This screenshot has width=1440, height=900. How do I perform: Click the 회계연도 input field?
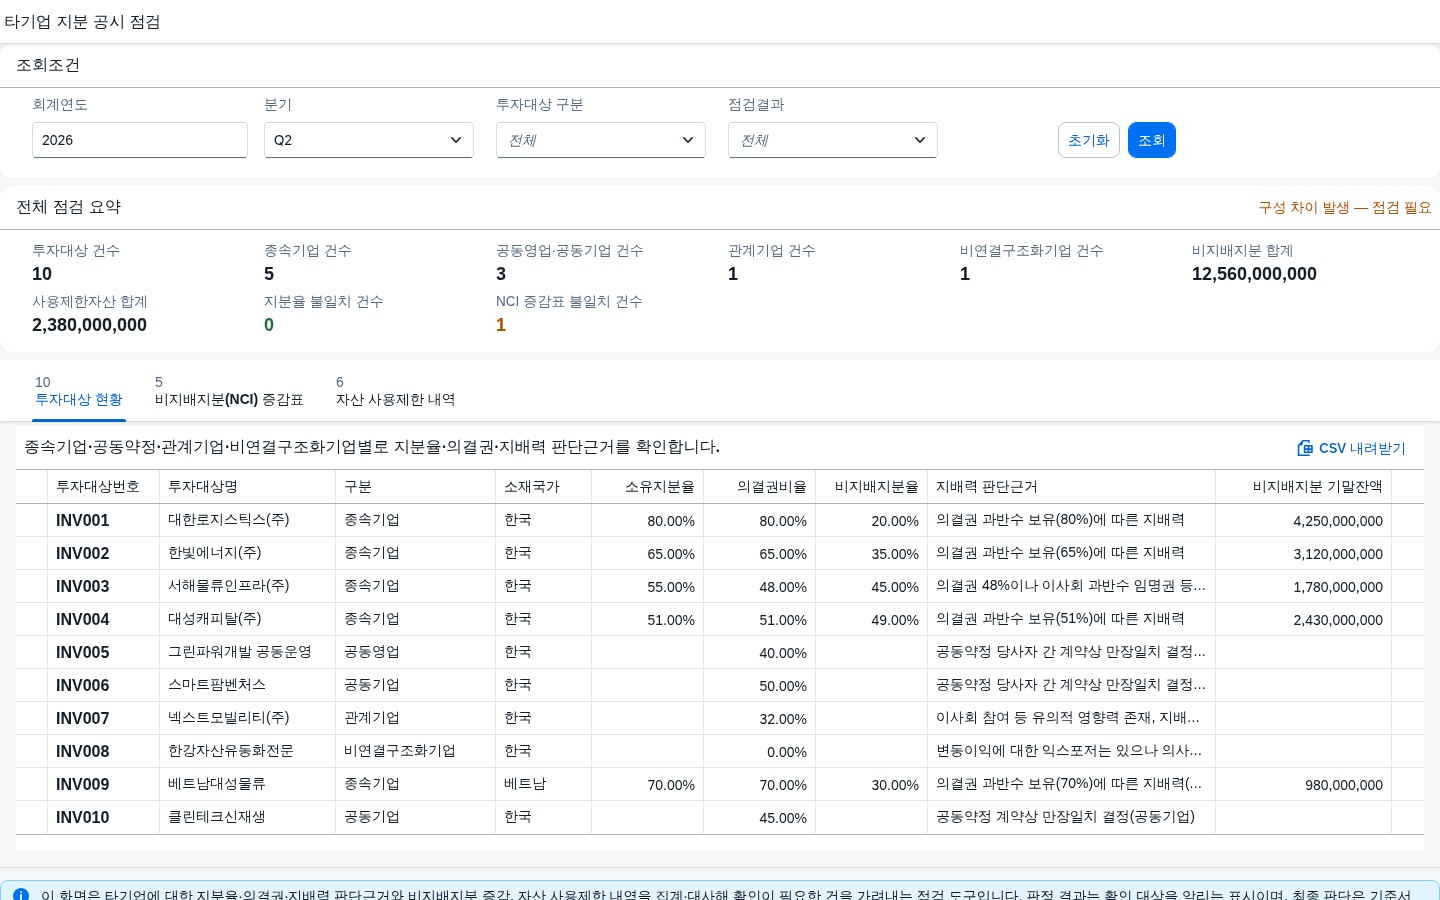(140, 140)
